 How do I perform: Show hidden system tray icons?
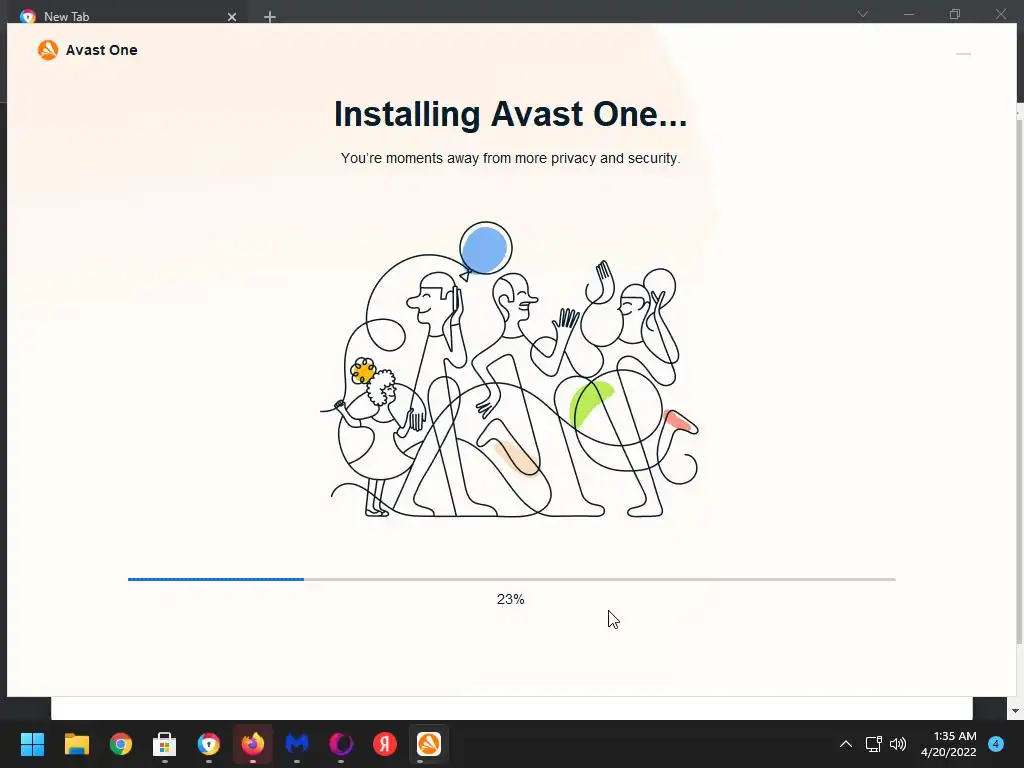pos(846,744)
